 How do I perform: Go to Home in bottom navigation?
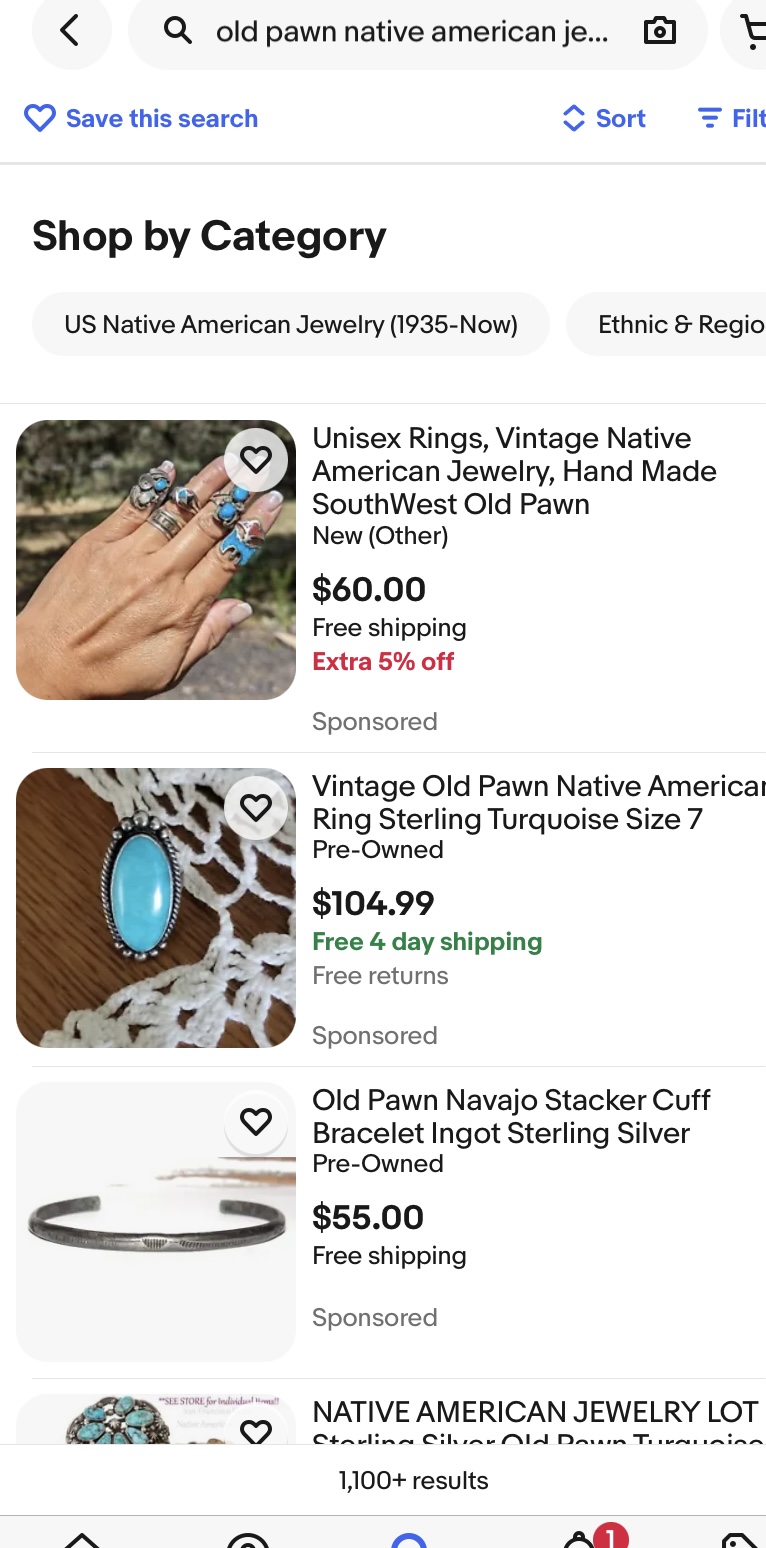[x=83, y=1540]
